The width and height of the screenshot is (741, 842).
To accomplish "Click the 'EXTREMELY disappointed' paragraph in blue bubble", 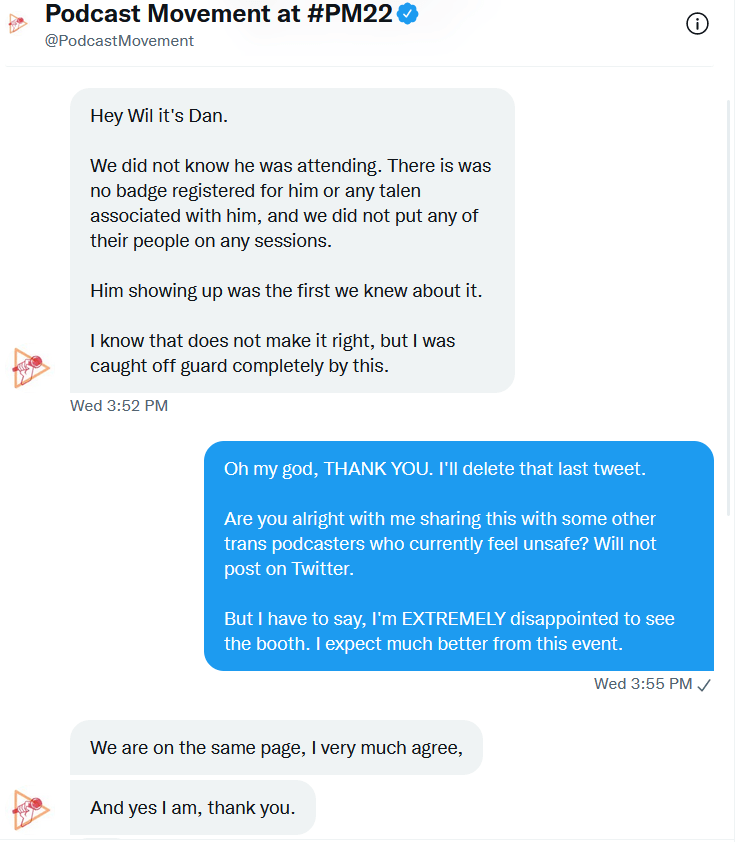I will pyautogui.click(x=449, y=631).
